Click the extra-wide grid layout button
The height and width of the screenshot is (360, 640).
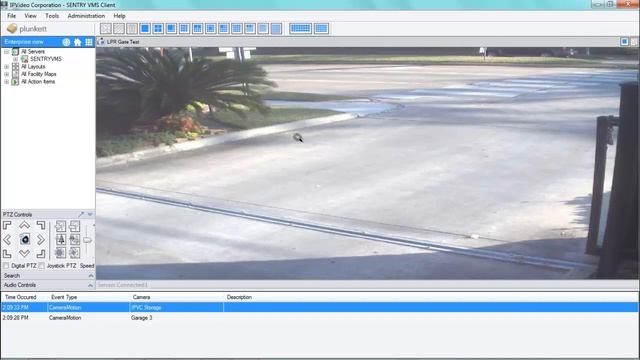300,29
